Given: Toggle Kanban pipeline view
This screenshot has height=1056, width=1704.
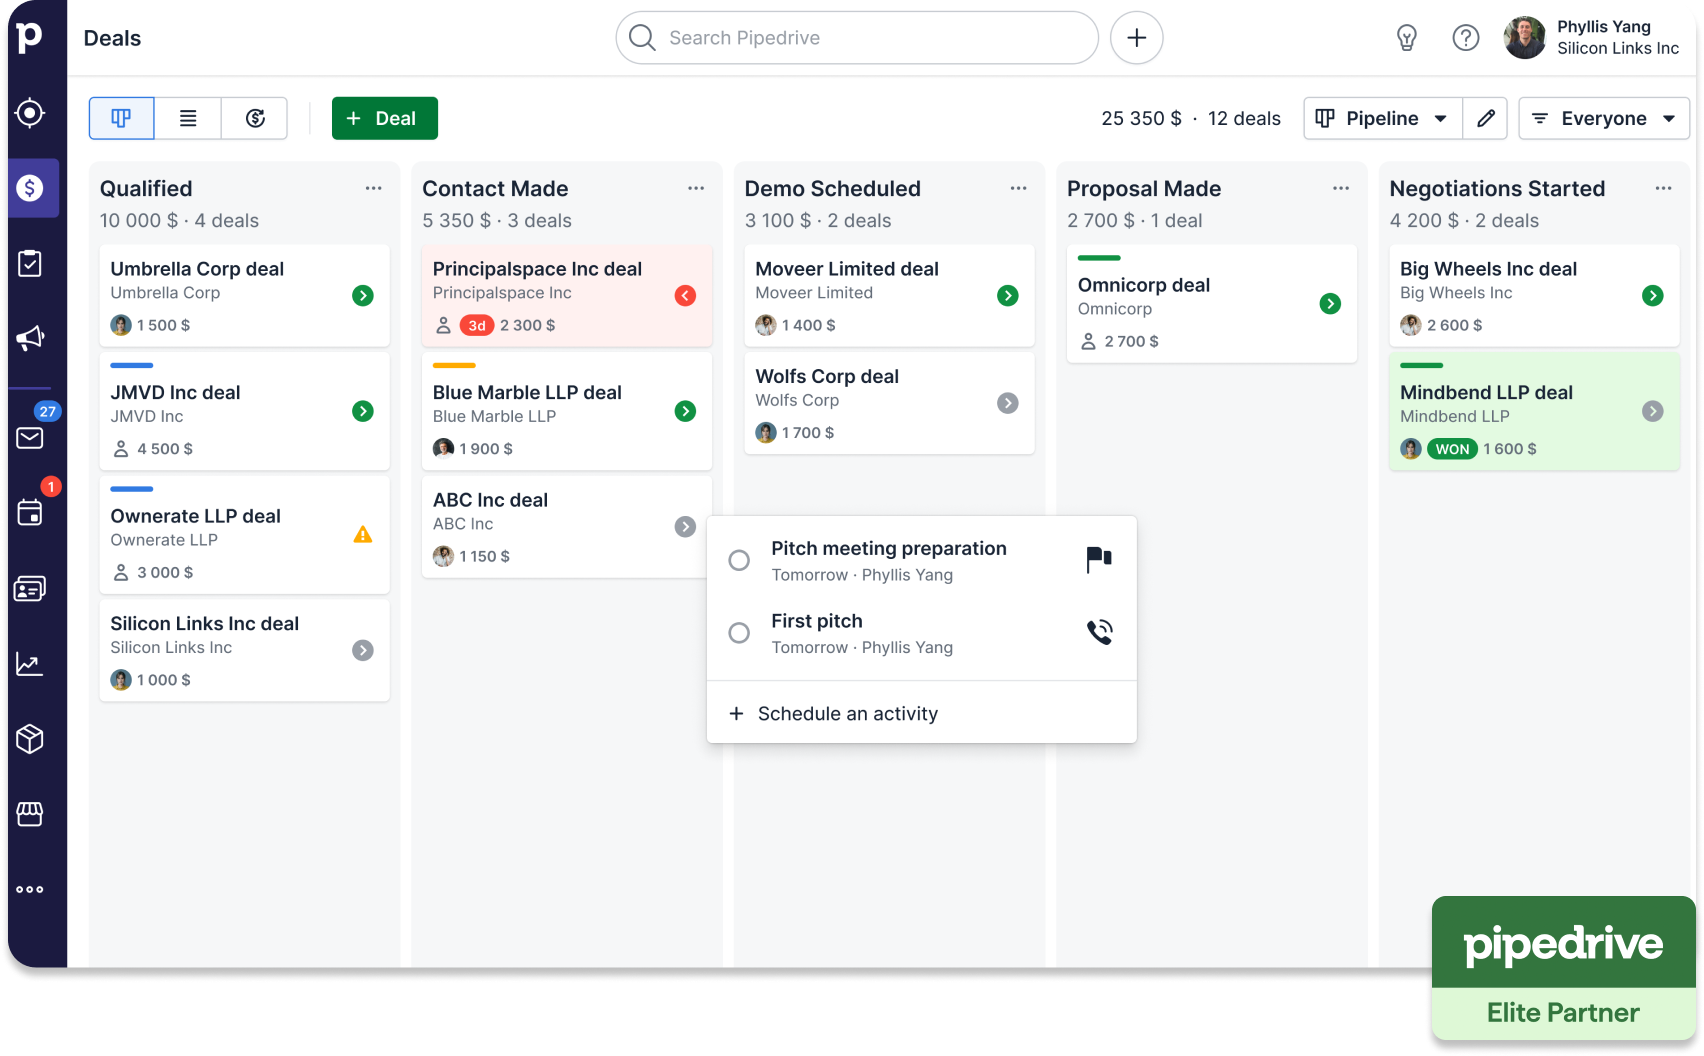Looking at the screenshot, I should 120,118.
